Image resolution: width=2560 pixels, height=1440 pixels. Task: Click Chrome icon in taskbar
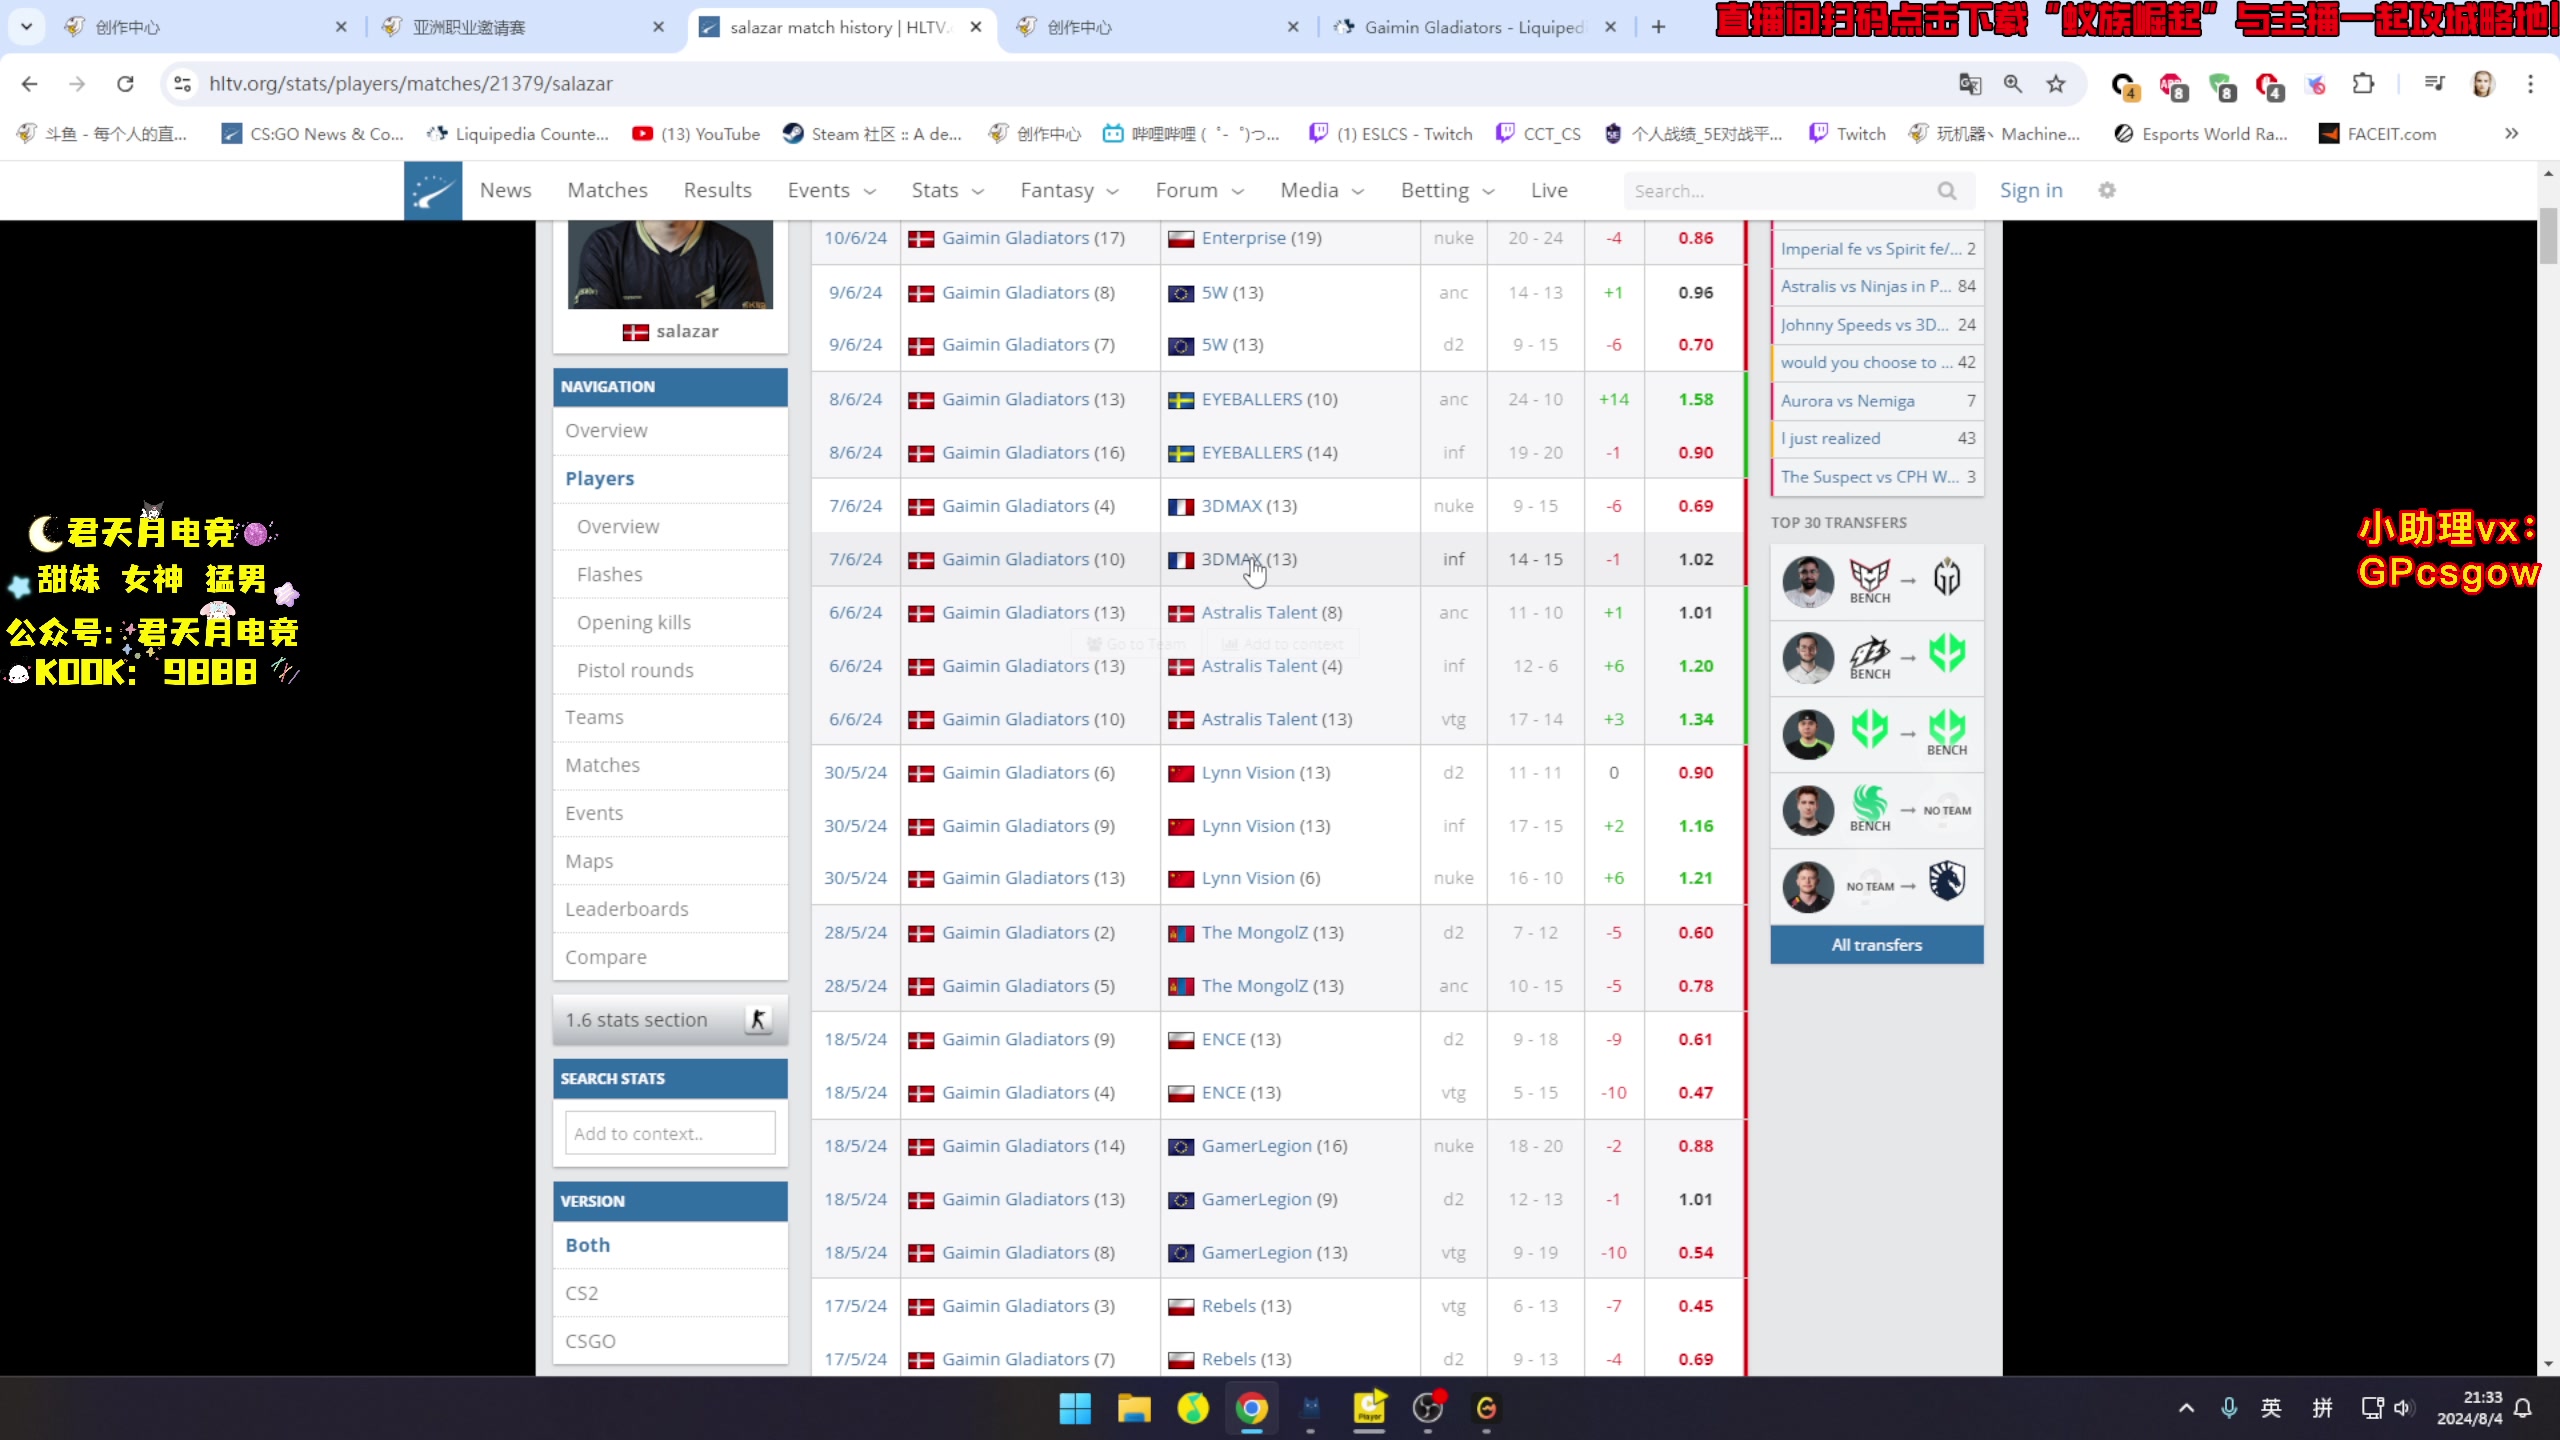pyautogui.click(x=1251, y=1408)
